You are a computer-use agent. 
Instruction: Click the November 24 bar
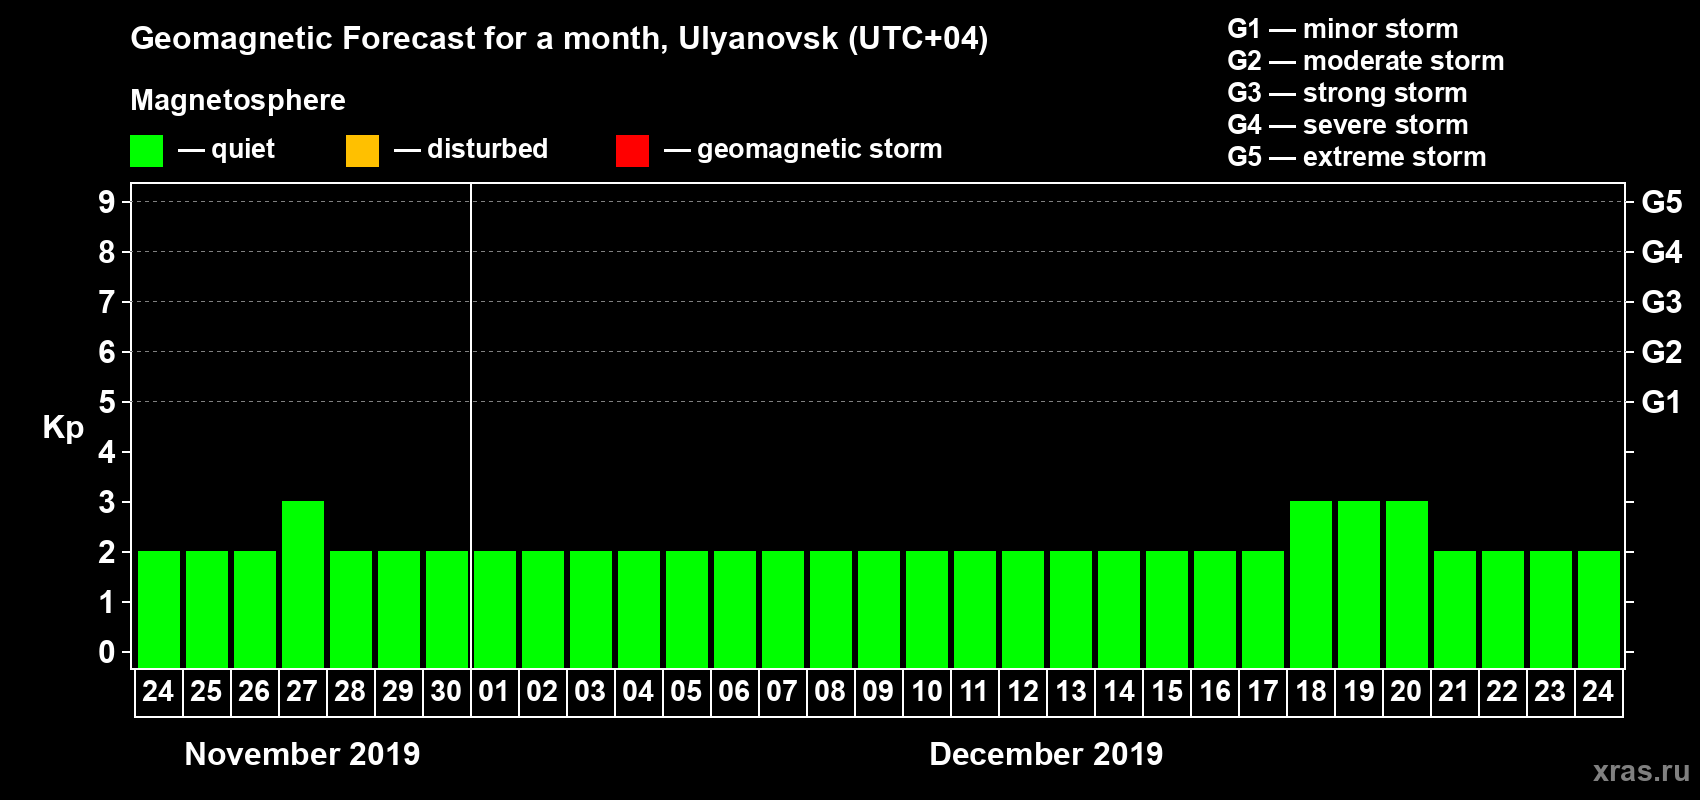(x=159, y=609)
